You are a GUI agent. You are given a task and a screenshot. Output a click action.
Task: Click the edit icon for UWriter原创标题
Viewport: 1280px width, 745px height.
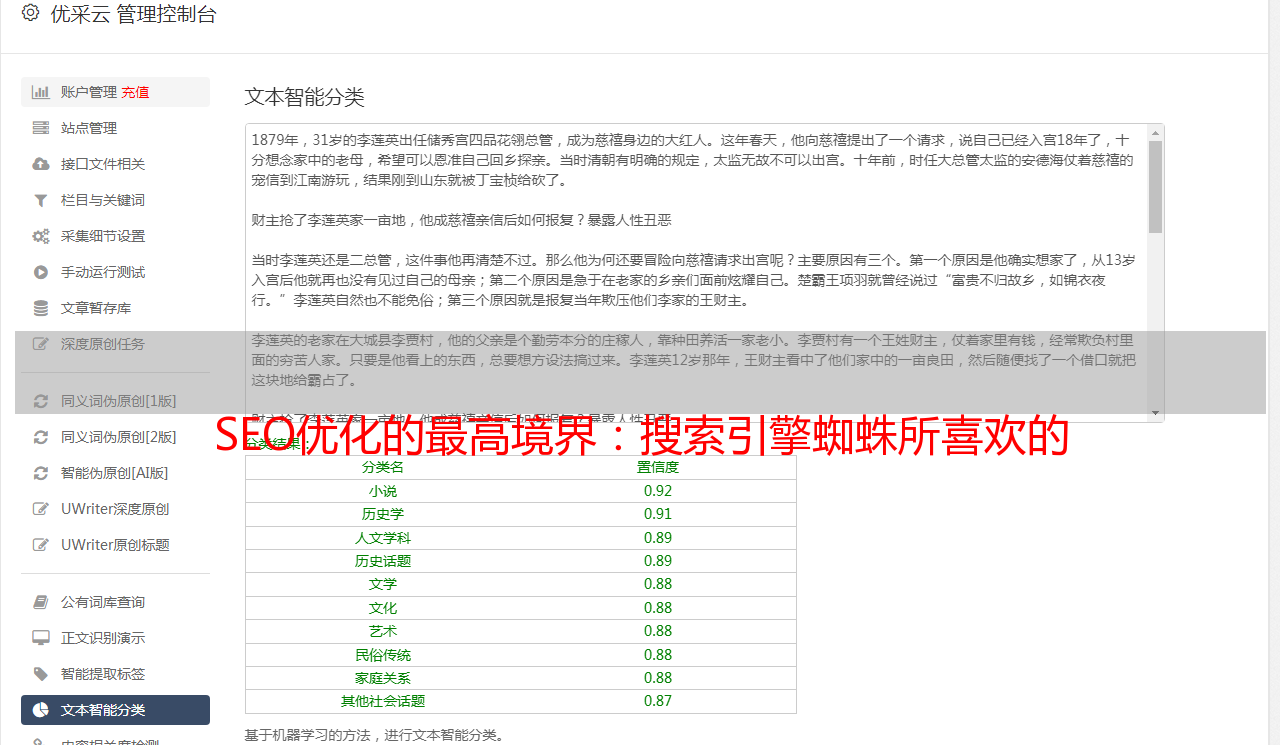pos(41,545)
